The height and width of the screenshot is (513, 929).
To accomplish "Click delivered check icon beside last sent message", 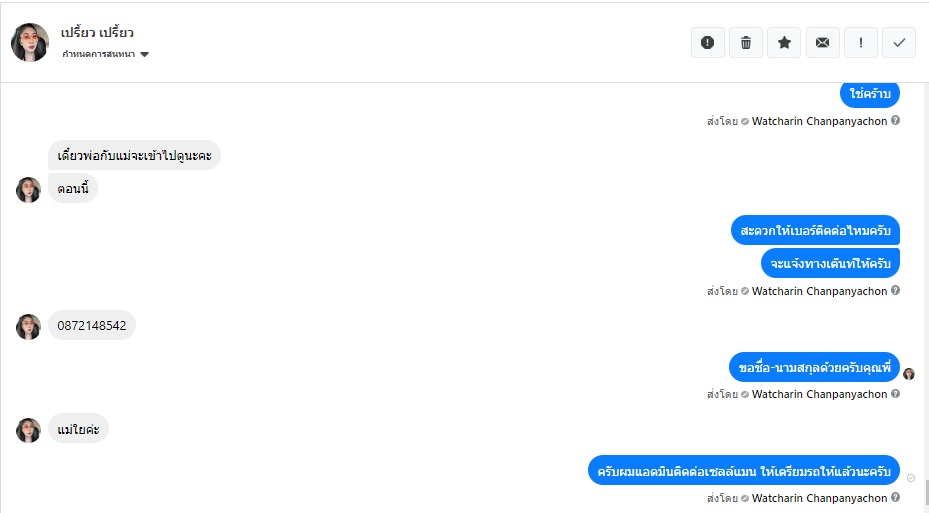I will click(x=910, y=479).
